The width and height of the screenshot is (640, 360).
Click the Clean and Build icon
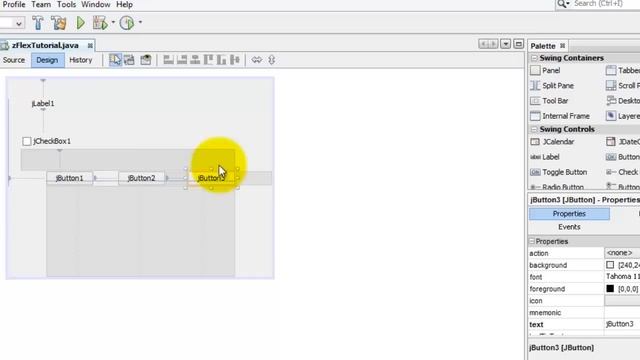click(59, 23)
